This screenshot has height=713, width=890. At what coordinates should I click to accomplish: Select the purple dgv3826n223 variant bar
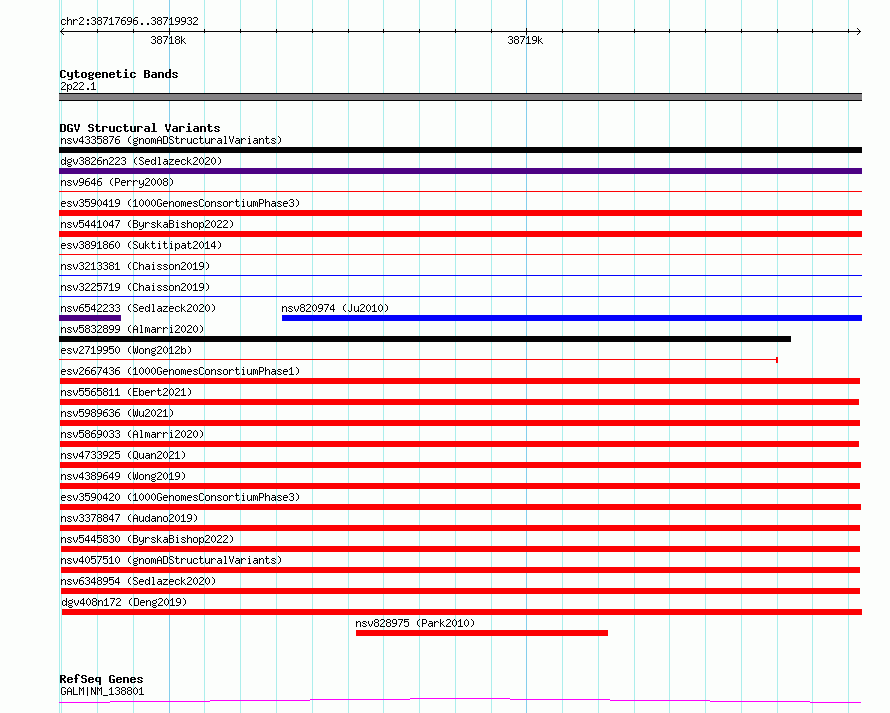coord(460,171)
